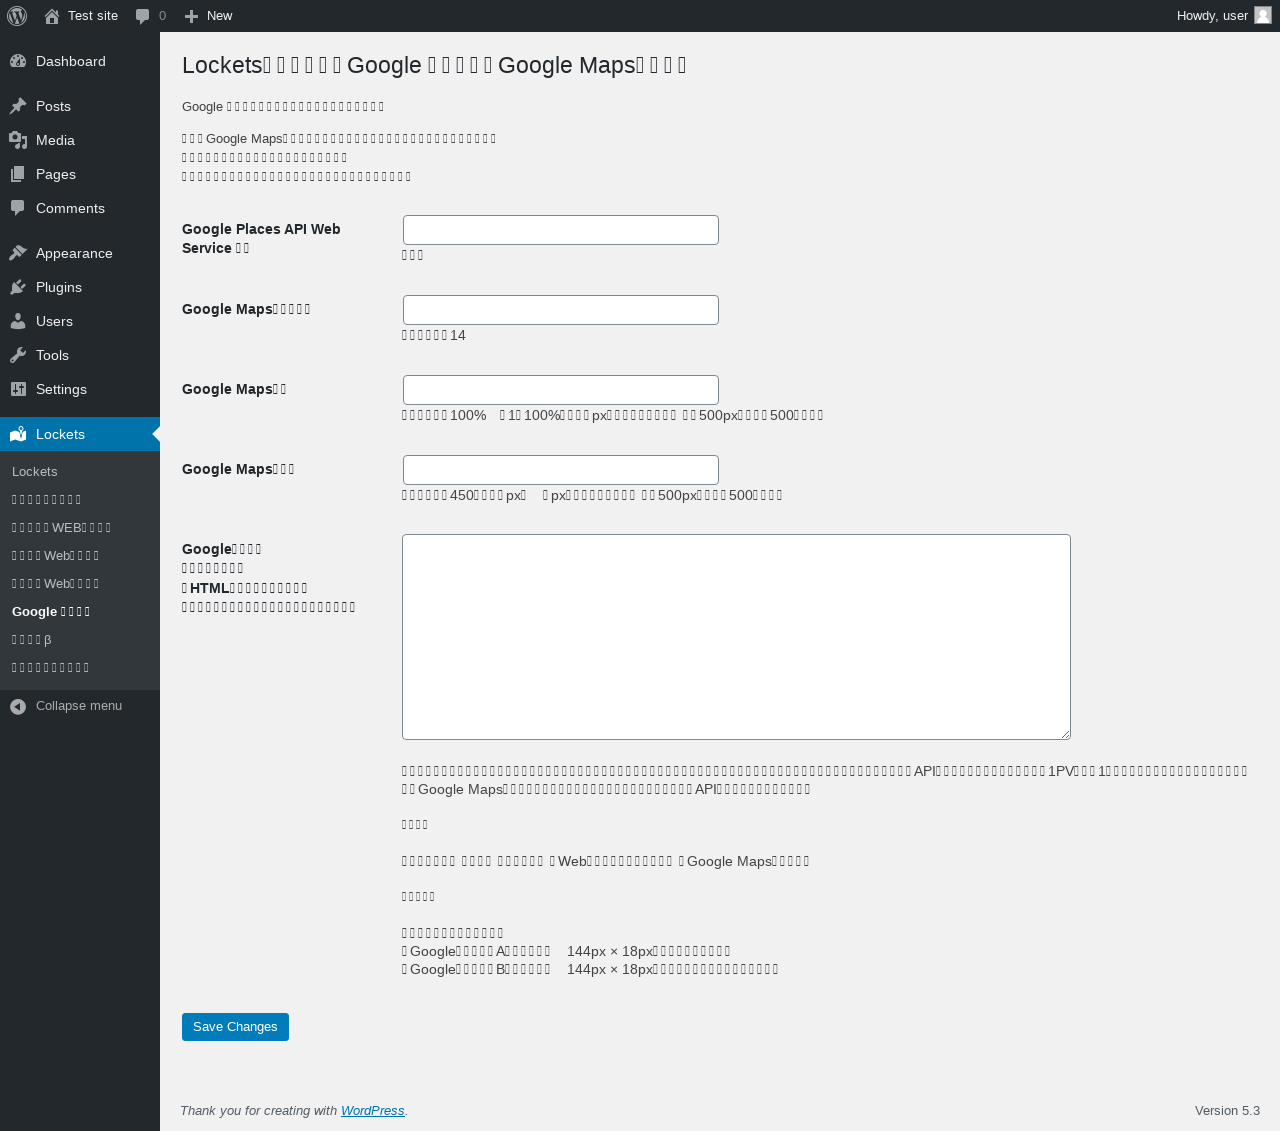The image size is (1280, 1131).
Task: Click the Comments sidebar bubble icon
Action: click(x=18, y=208)
